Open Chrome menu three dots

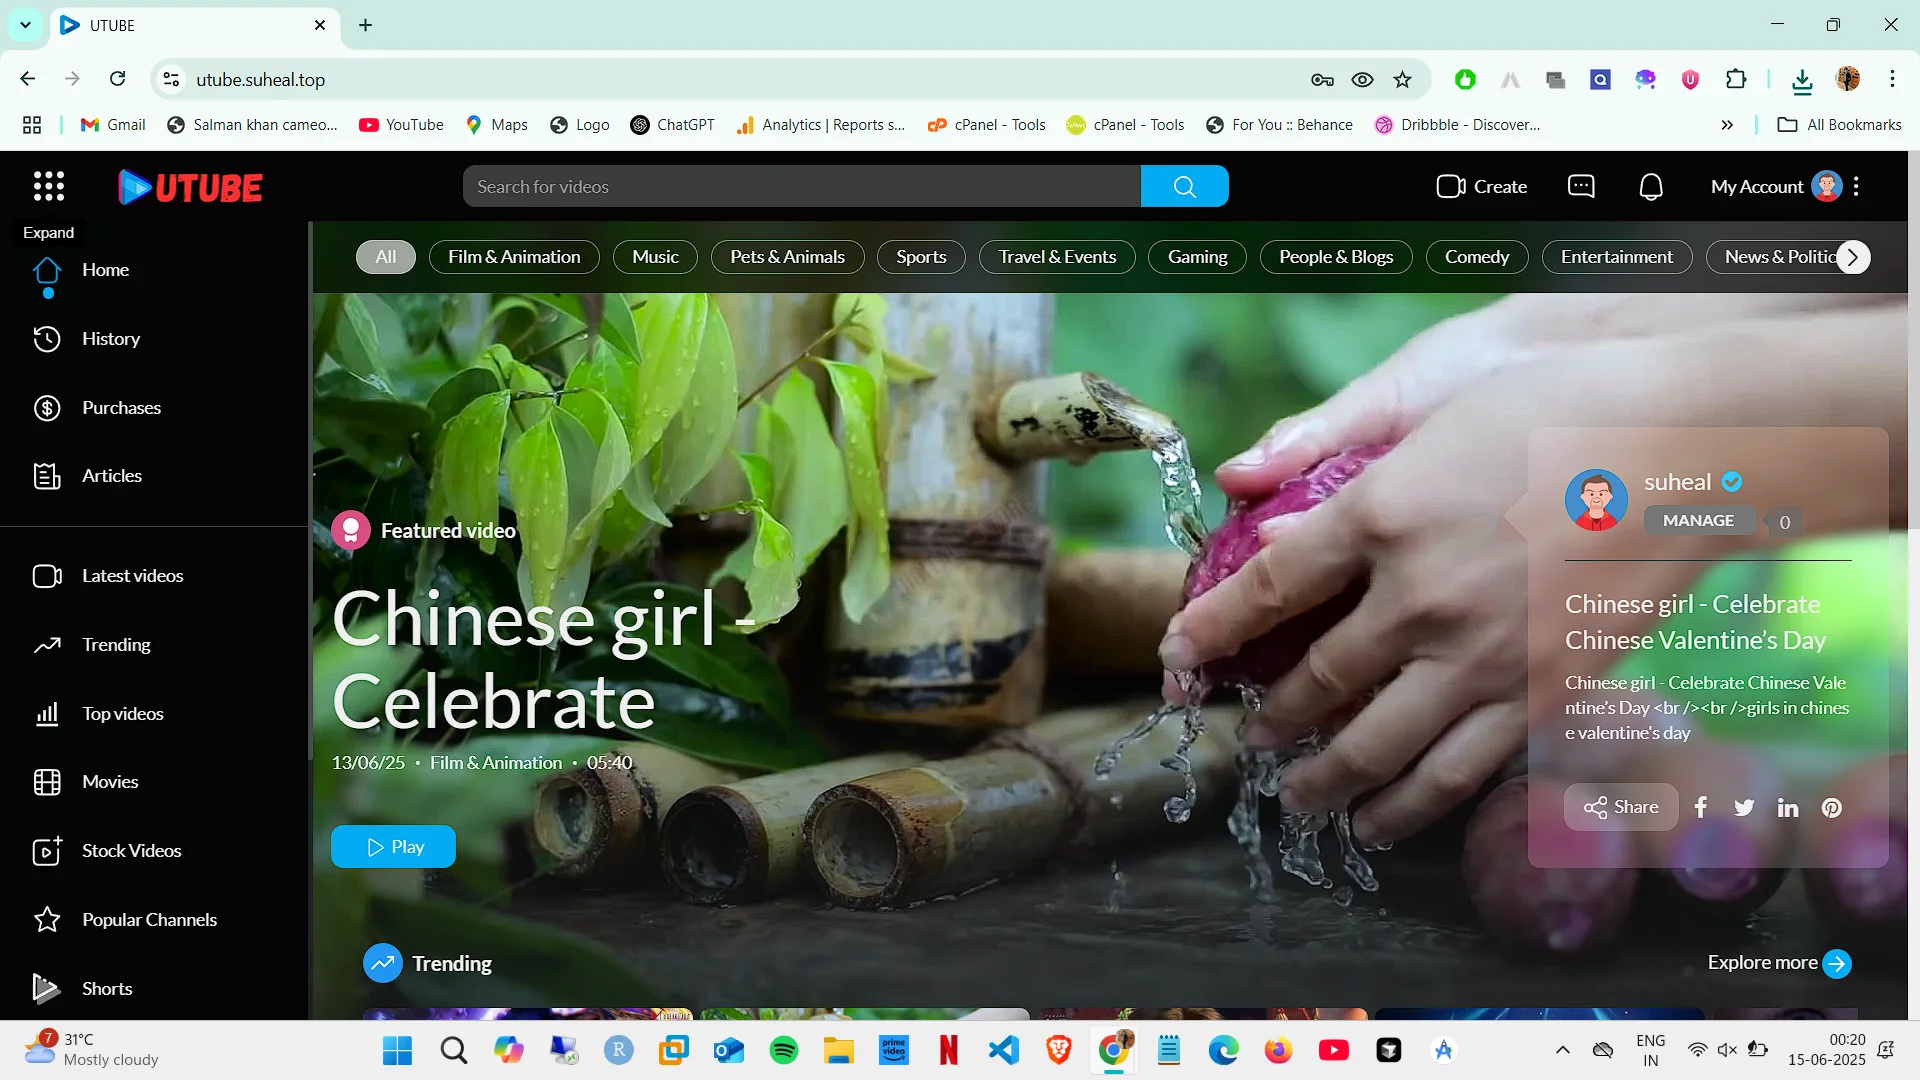click(1892, 79)
